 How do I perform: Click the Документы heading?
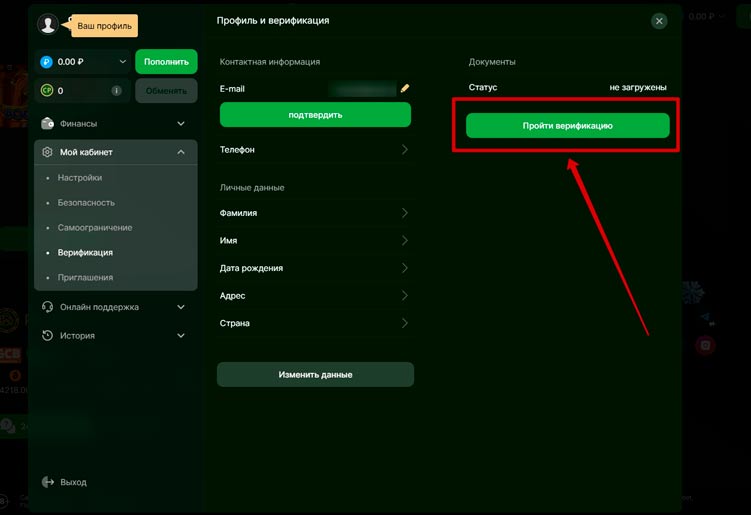492,62
